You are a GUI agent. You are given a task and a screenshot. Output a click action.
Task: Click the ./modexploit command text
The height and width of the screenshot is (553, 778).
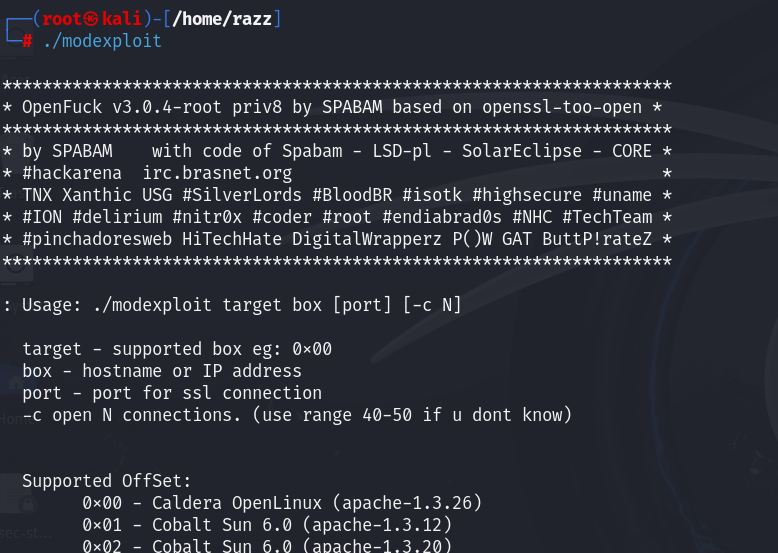[x=102, y=41]
